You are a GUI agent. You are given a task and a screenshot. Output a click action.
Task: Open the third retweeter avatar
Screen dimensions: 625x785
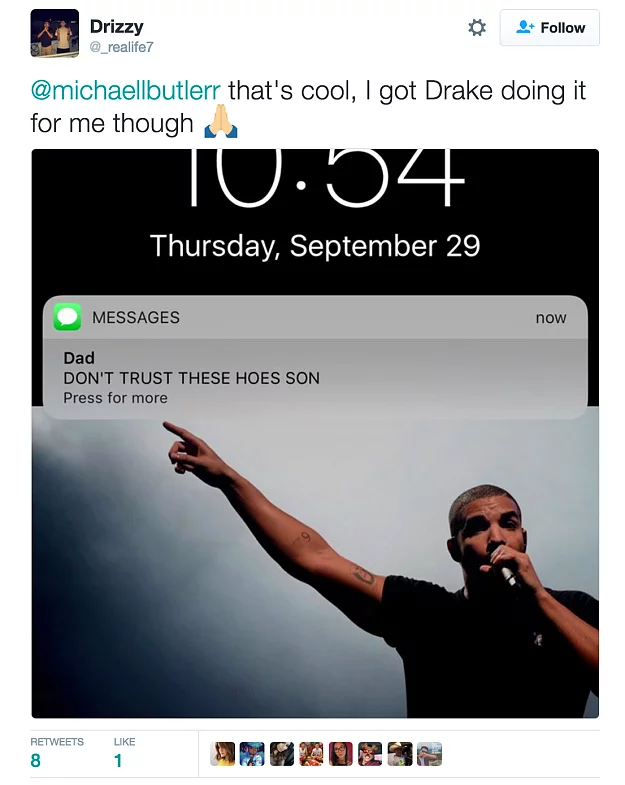click(281, 754)
